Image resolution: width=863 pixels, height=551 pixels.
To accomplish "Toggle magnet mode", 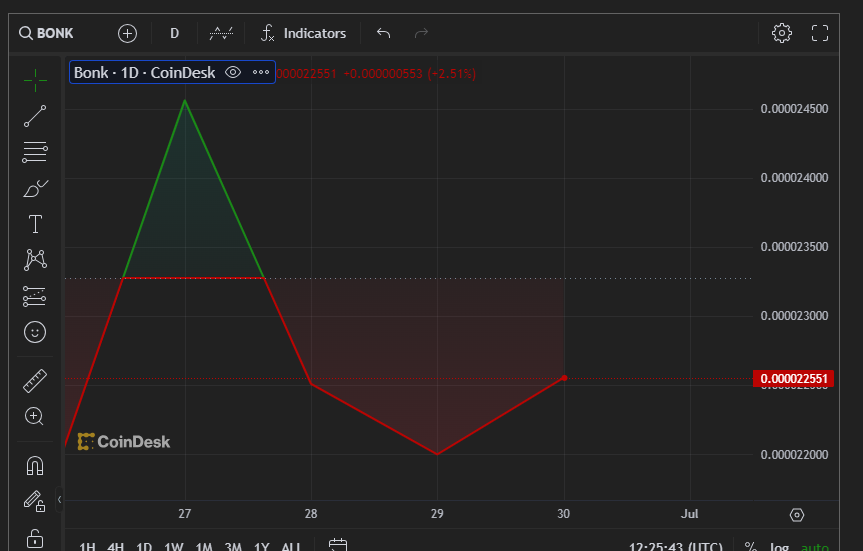I will [35, 466].
